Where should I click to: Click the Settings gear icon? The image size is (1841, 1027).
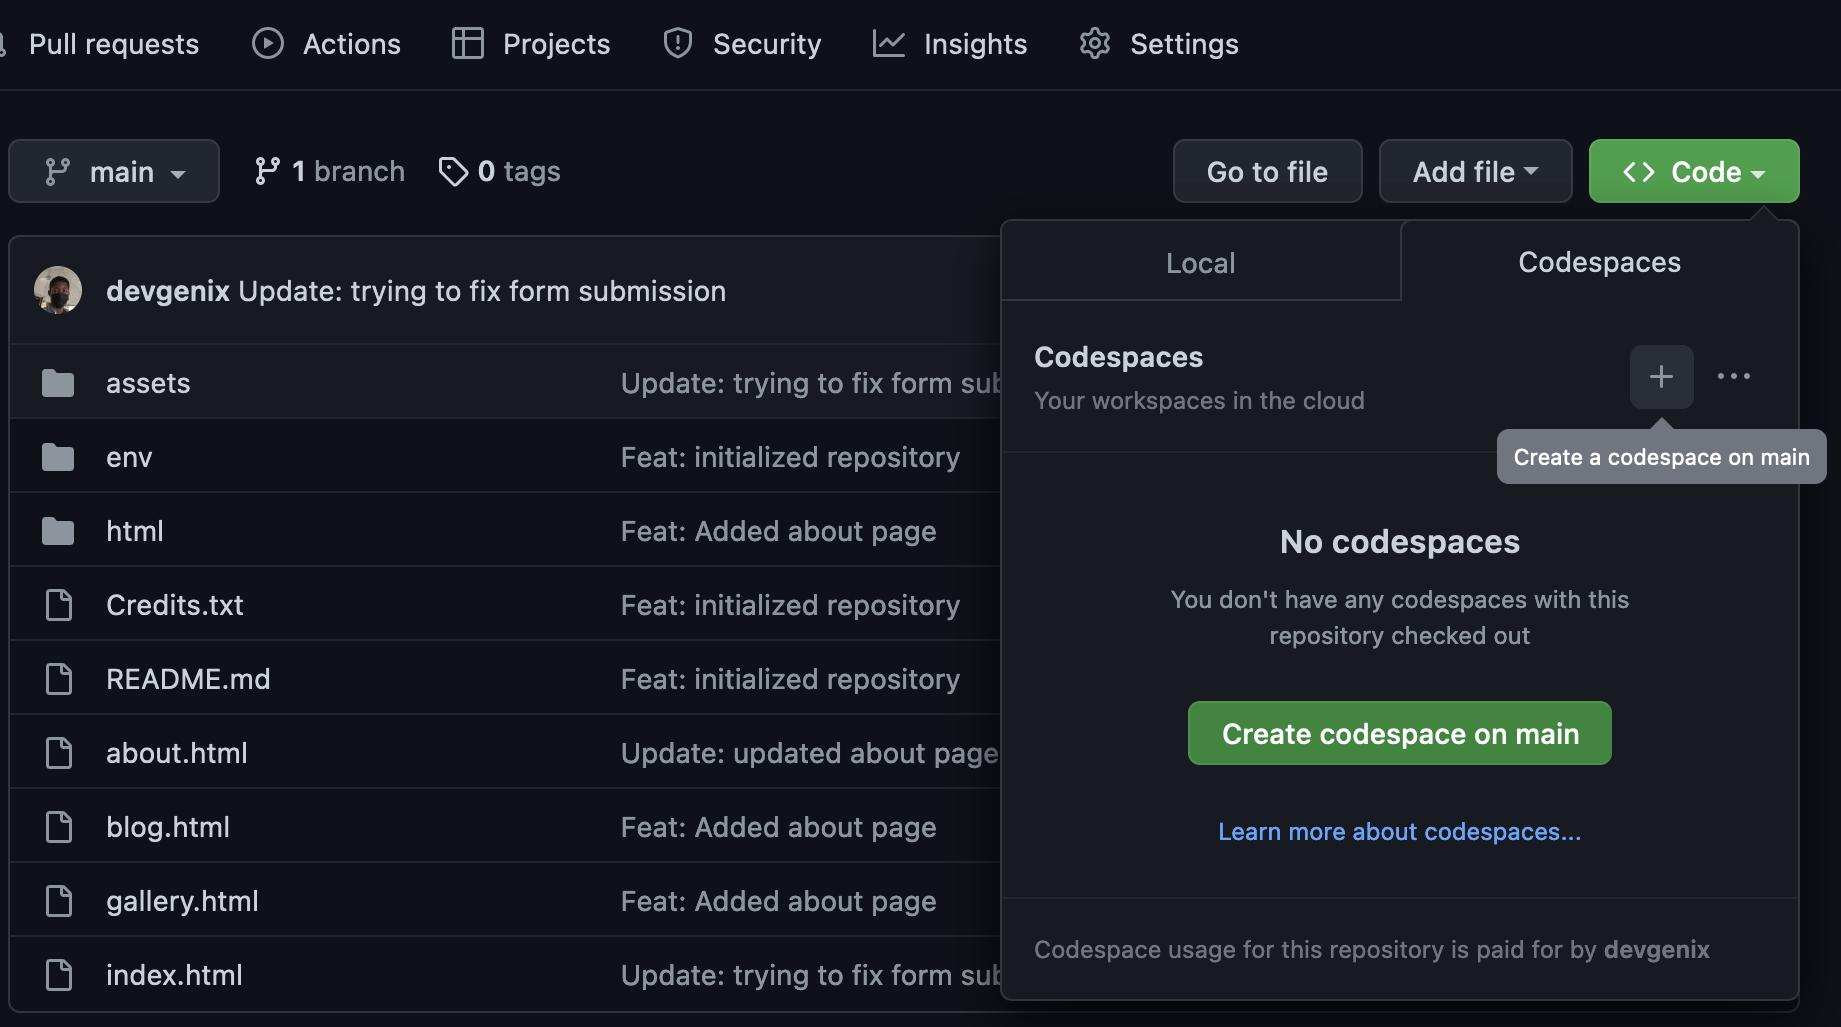click(x=1095, y=44)
